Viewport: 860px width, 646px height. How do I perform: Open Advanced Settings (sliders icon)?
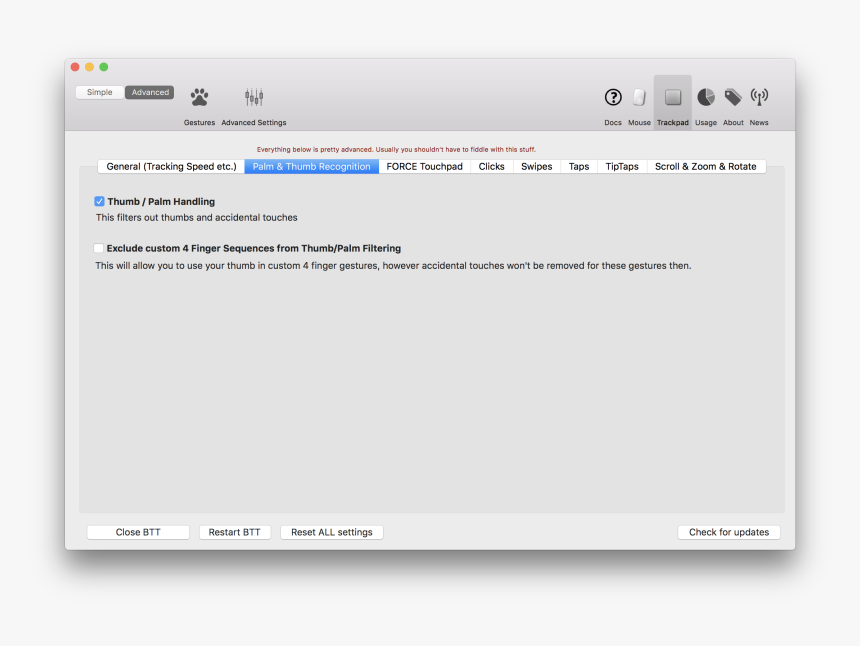(253, 97)
